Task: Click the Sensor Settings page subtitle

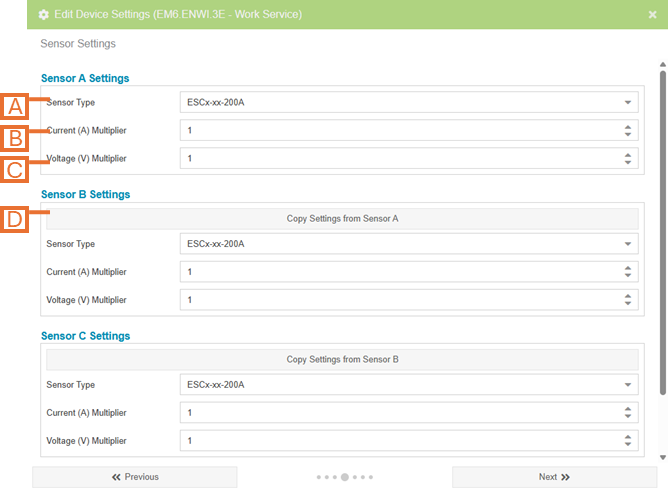Action: 78,43
